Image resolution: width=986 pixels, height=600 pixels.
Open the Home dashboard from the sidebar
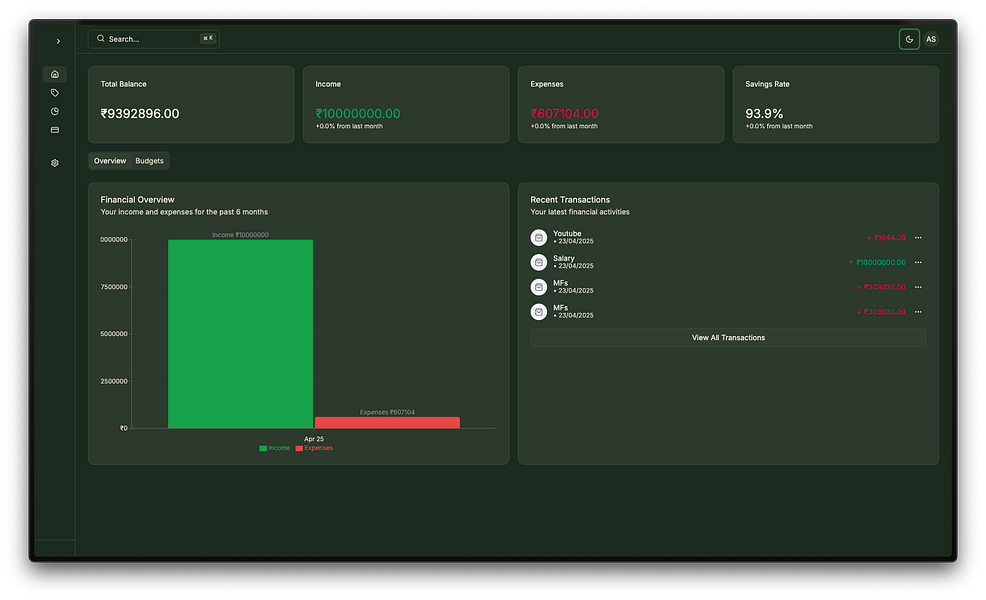pos(55,74)
